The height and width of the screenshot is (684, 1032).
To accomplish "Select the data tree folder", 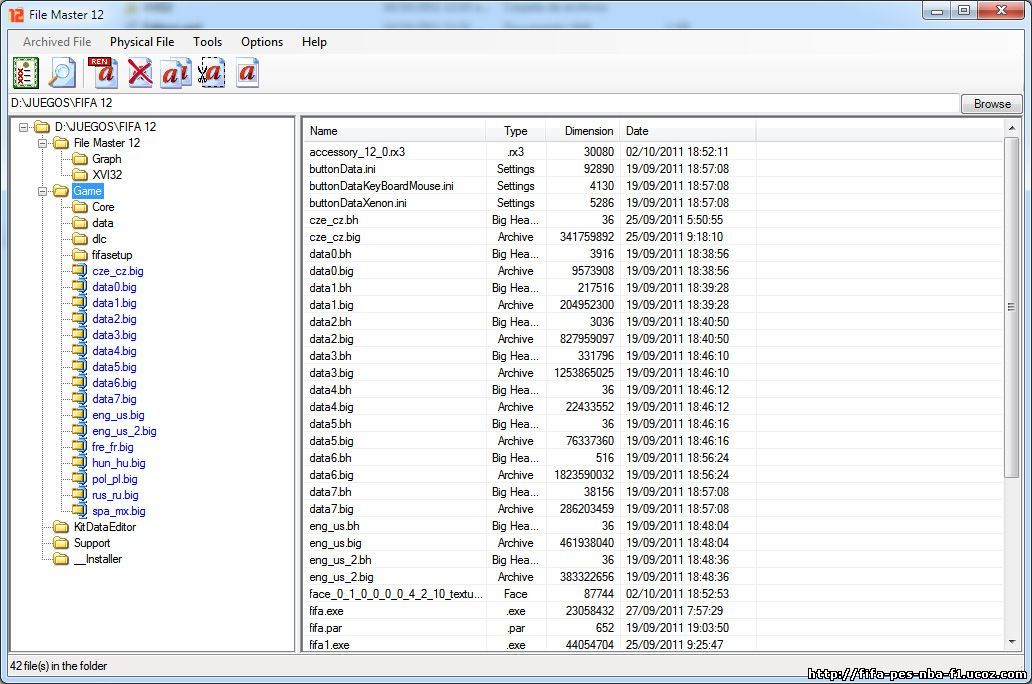I will coord(103,223).
